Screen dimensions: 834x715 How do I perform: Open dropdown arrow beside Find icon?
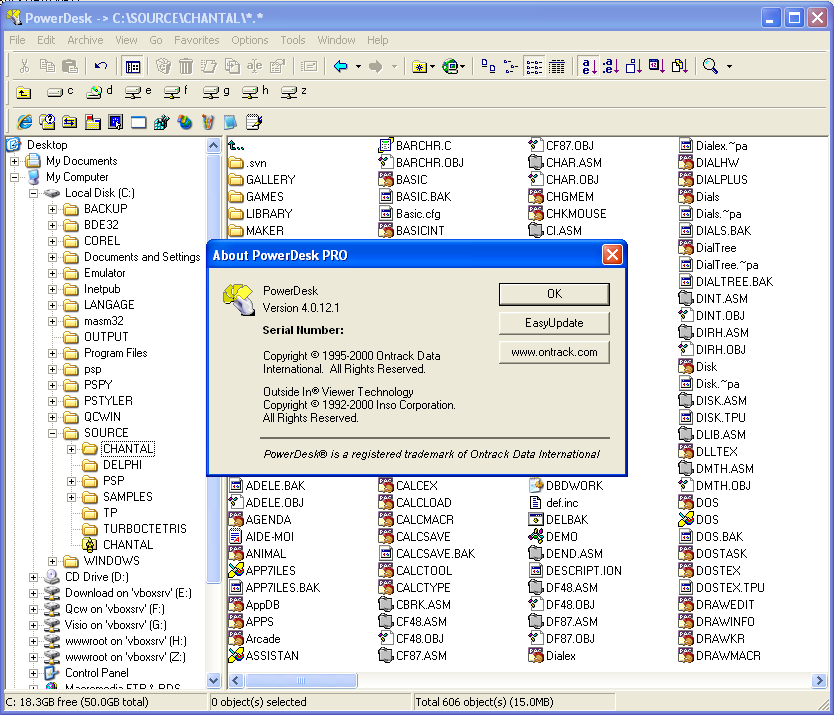729,67
